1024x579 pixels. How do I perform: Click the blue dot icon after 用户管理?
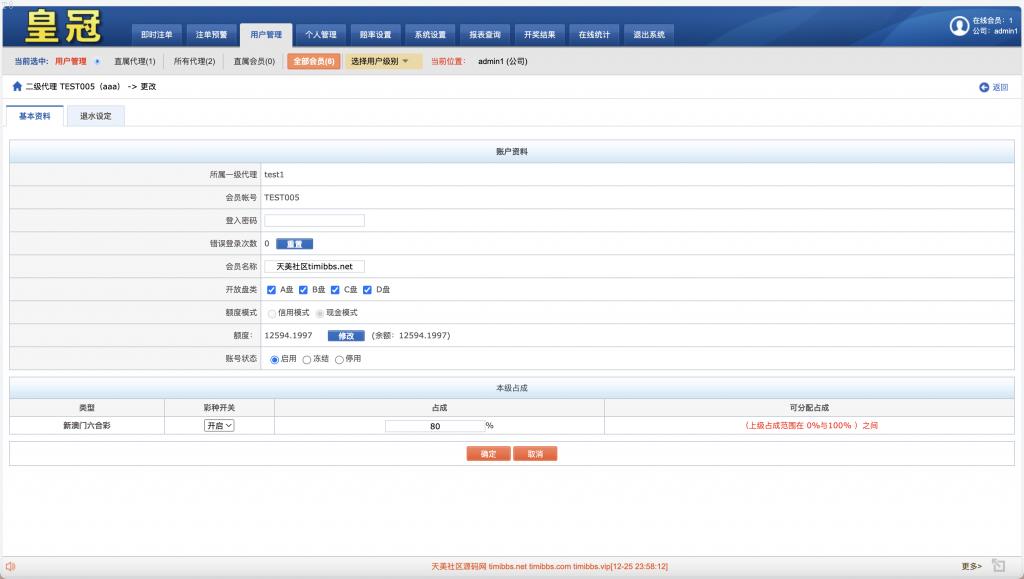click(x=97, y=61)
